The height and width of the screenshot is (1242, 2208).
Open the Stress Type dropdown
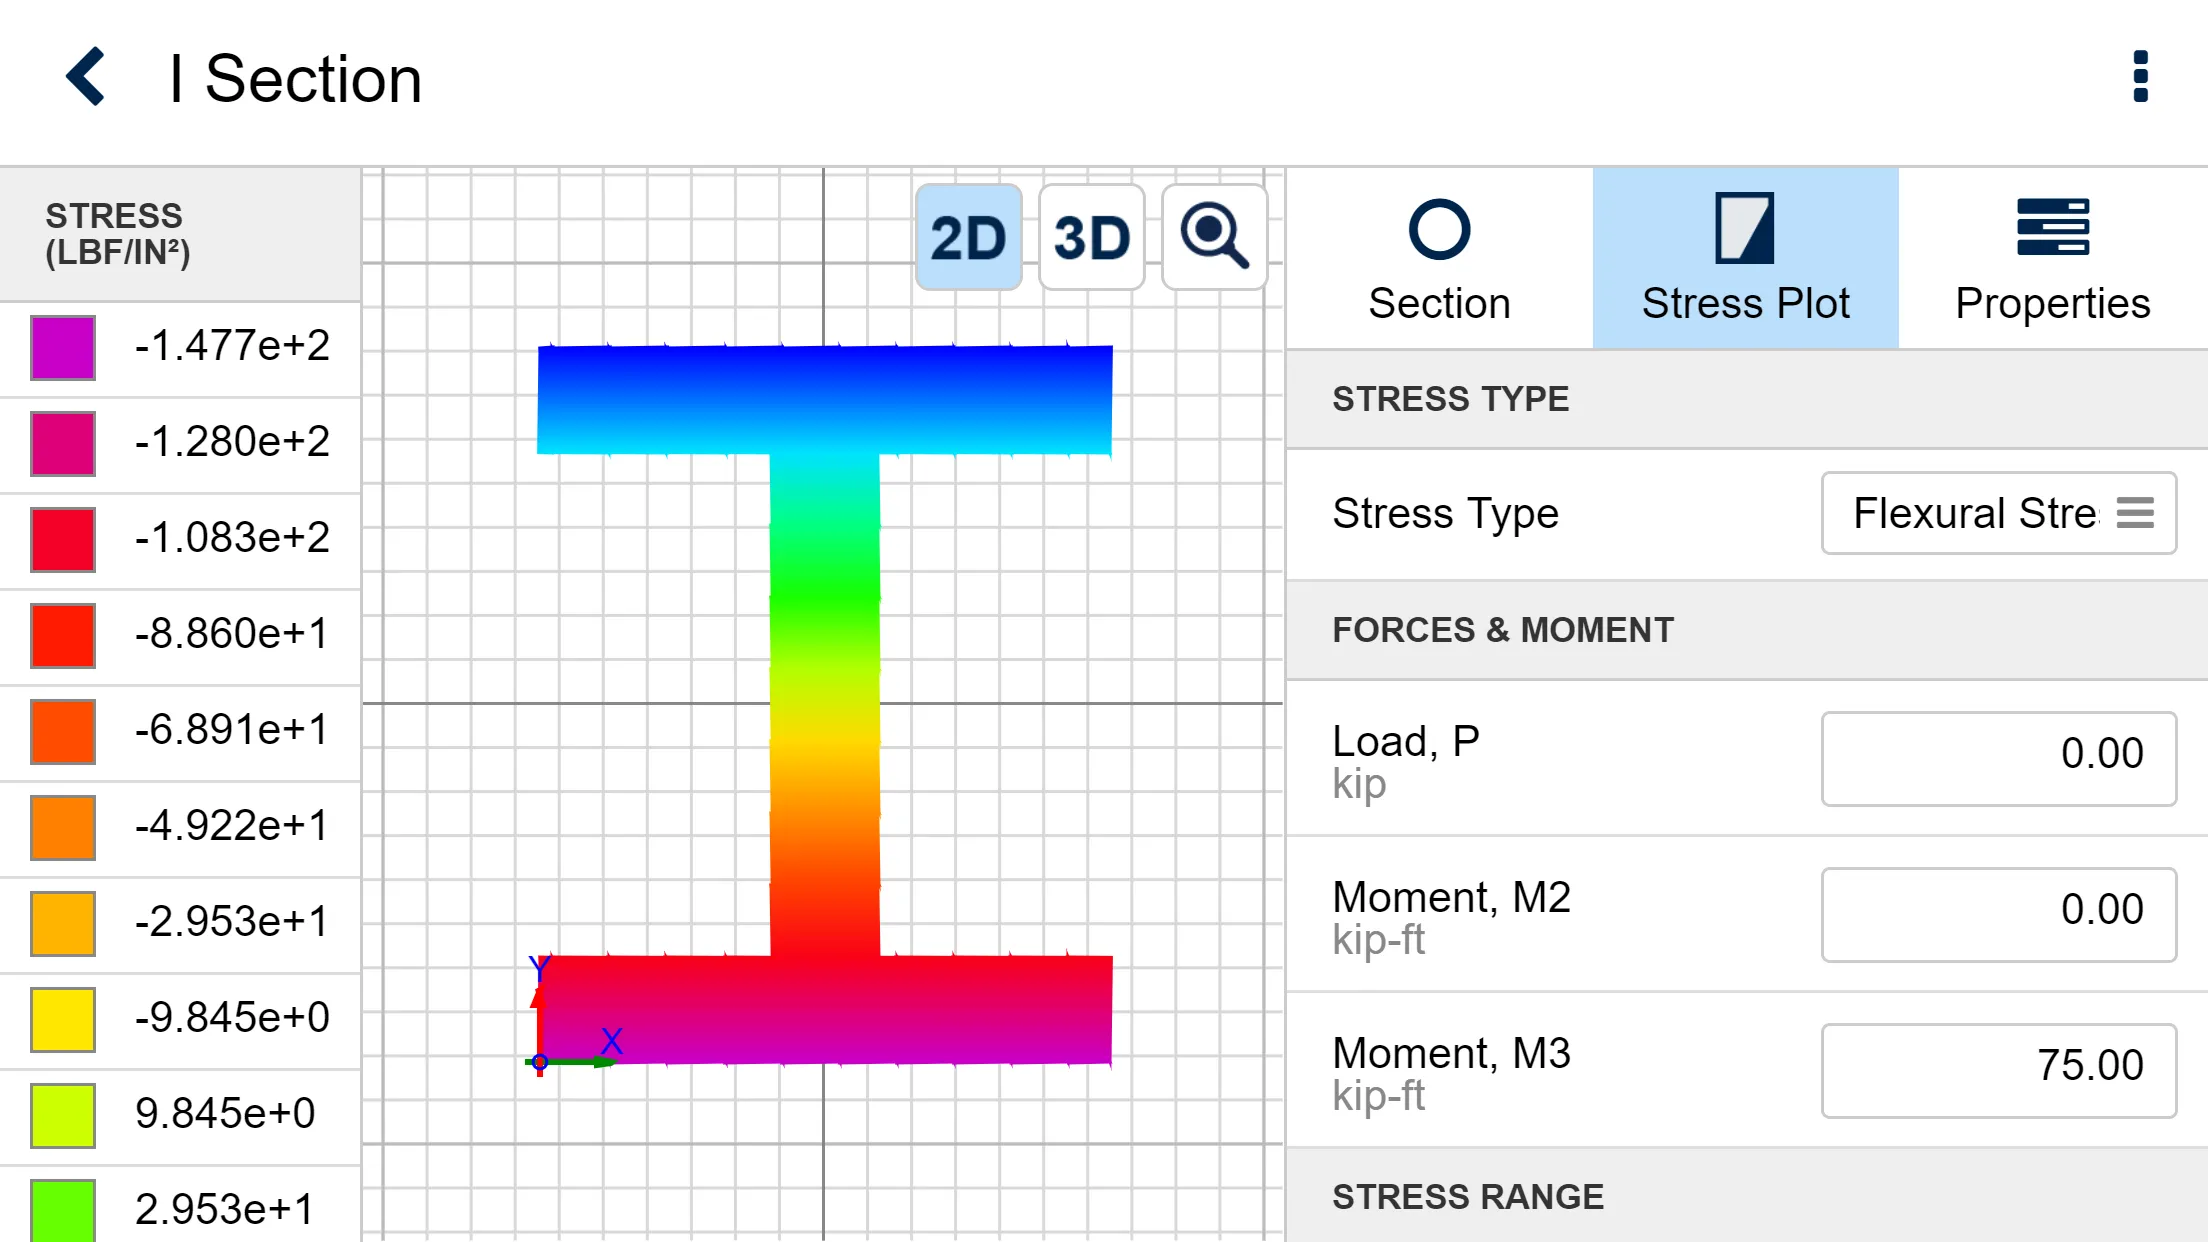click(x=1996, y=514)
